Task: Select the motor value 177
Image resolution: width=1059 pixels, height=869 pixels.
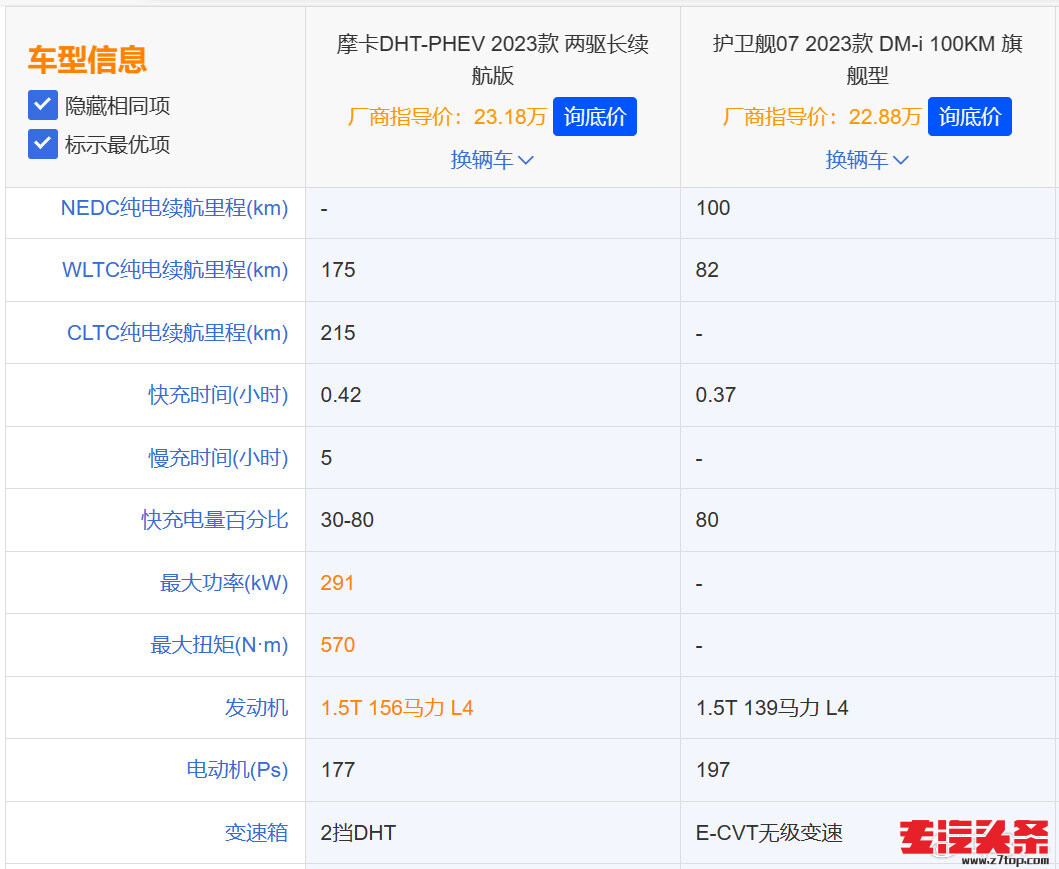Action: click(338, 770)
